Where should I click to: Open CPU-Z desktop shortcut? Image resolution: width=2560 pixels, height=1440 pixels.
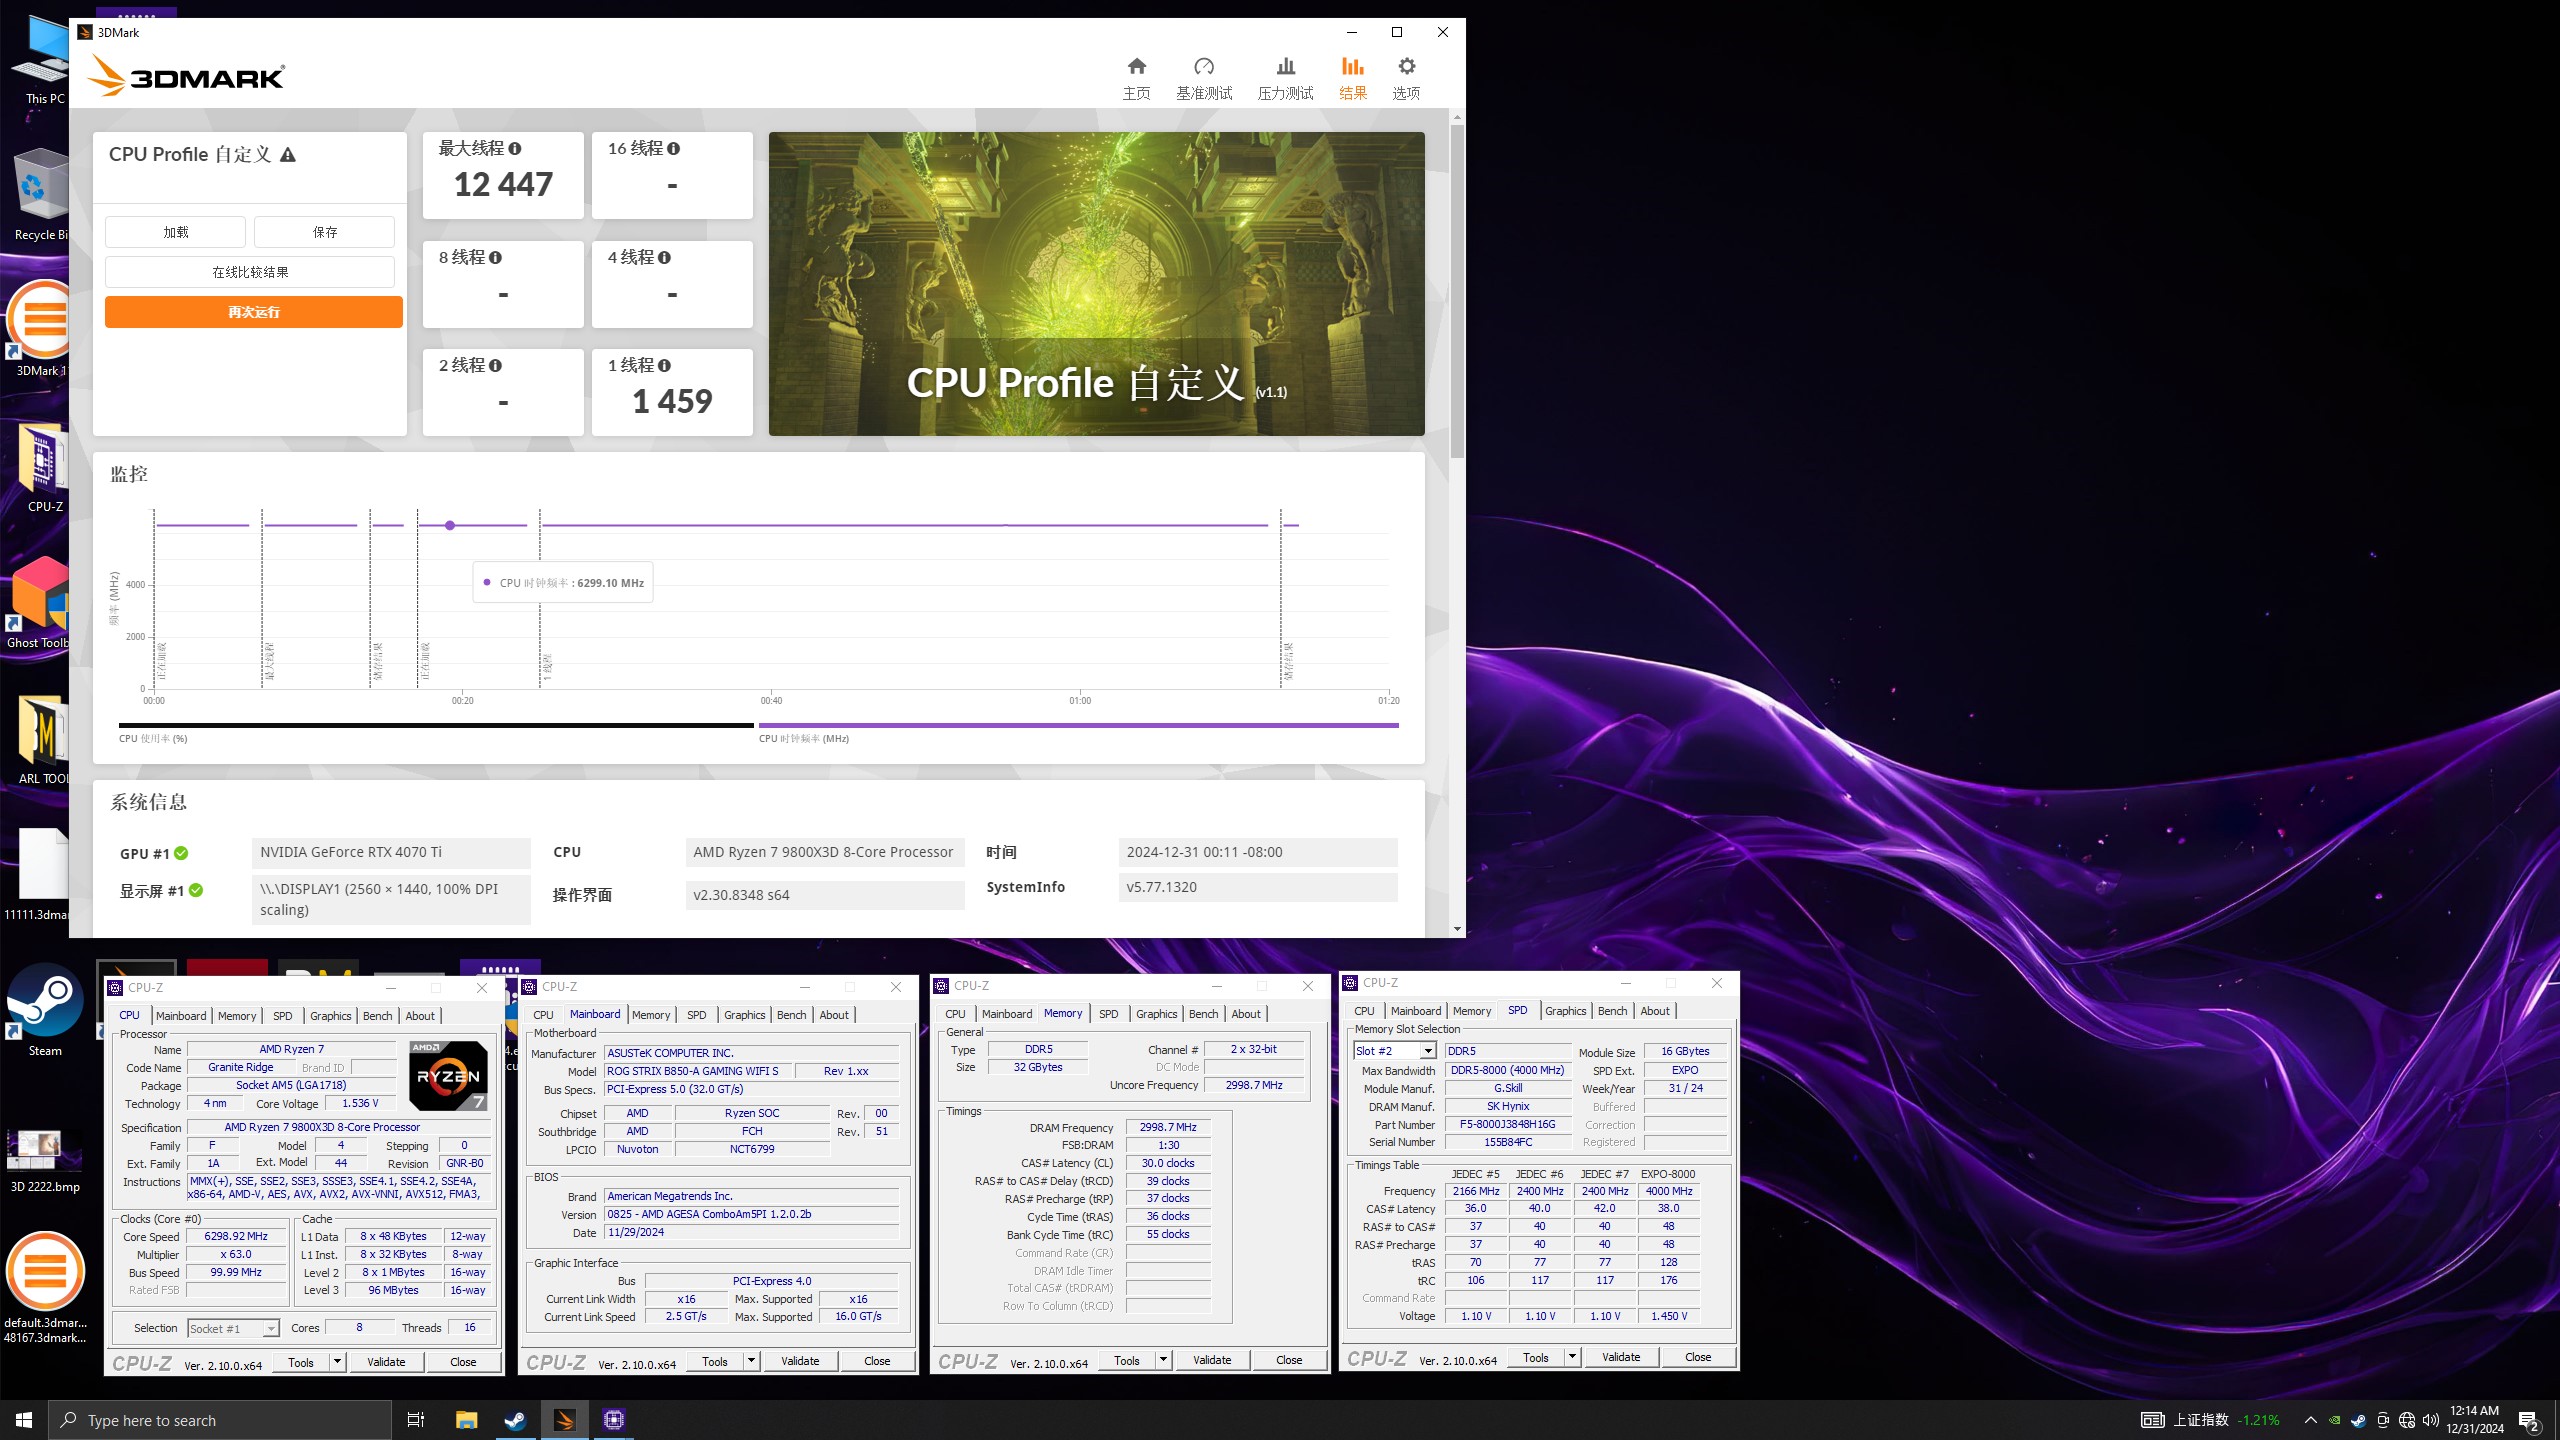click(x=44, y=468)
